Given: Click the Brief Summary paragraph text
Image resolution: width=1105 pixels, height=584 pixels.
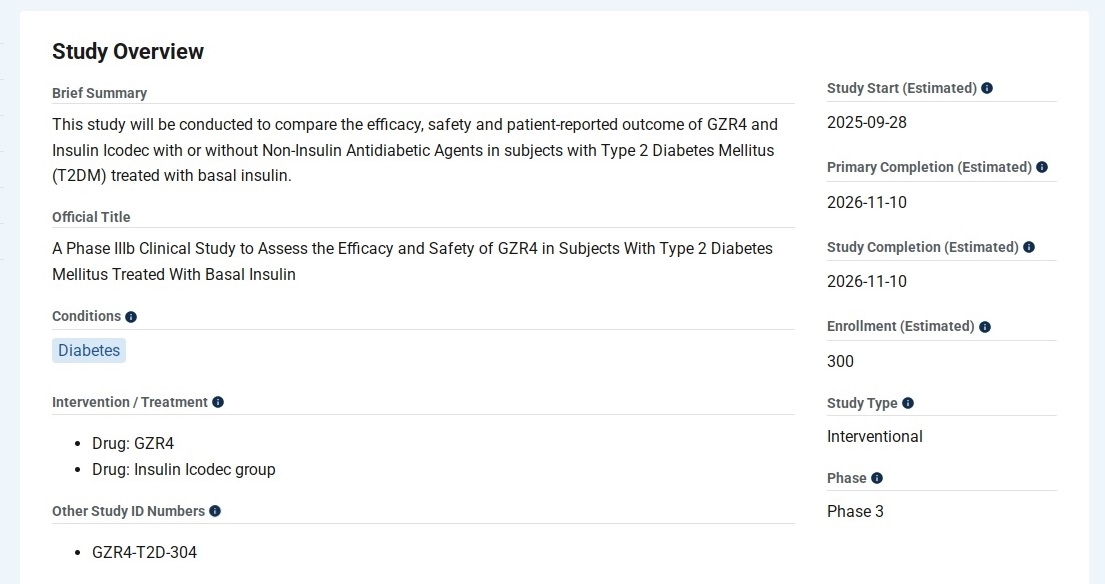Looking at the screenshot, I should [414, 150].
